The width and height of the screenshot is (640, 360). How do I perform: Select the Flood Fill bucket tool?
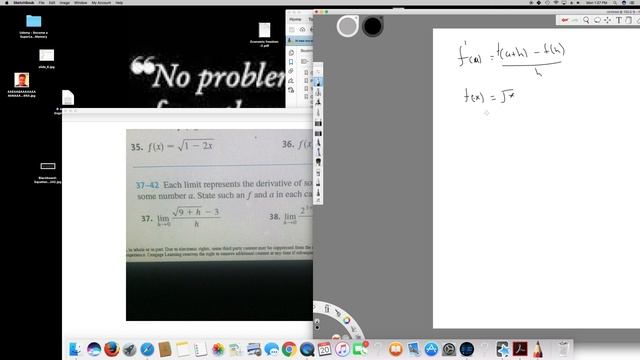tap(629, 20)
